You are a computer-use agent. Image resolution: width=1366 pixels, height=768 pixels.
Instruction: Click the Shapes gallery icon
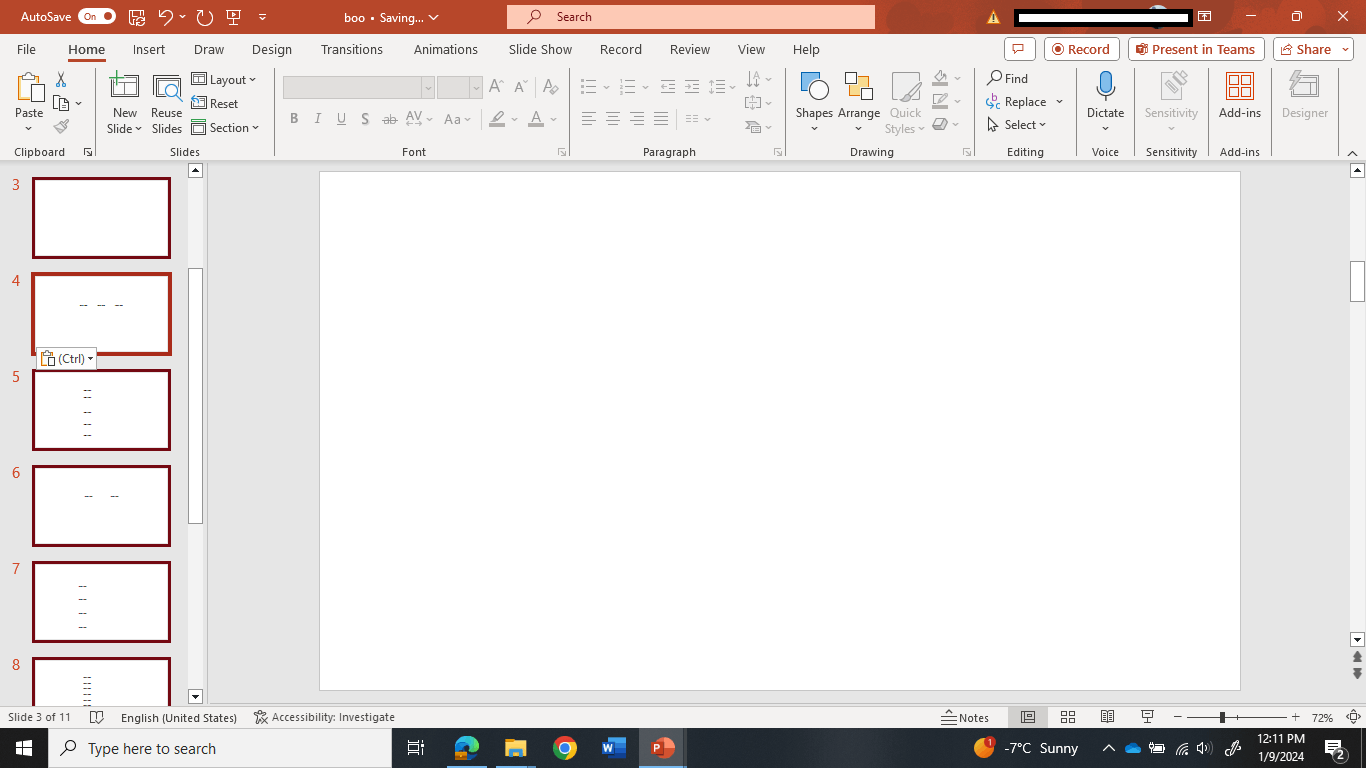pos(814,90)
